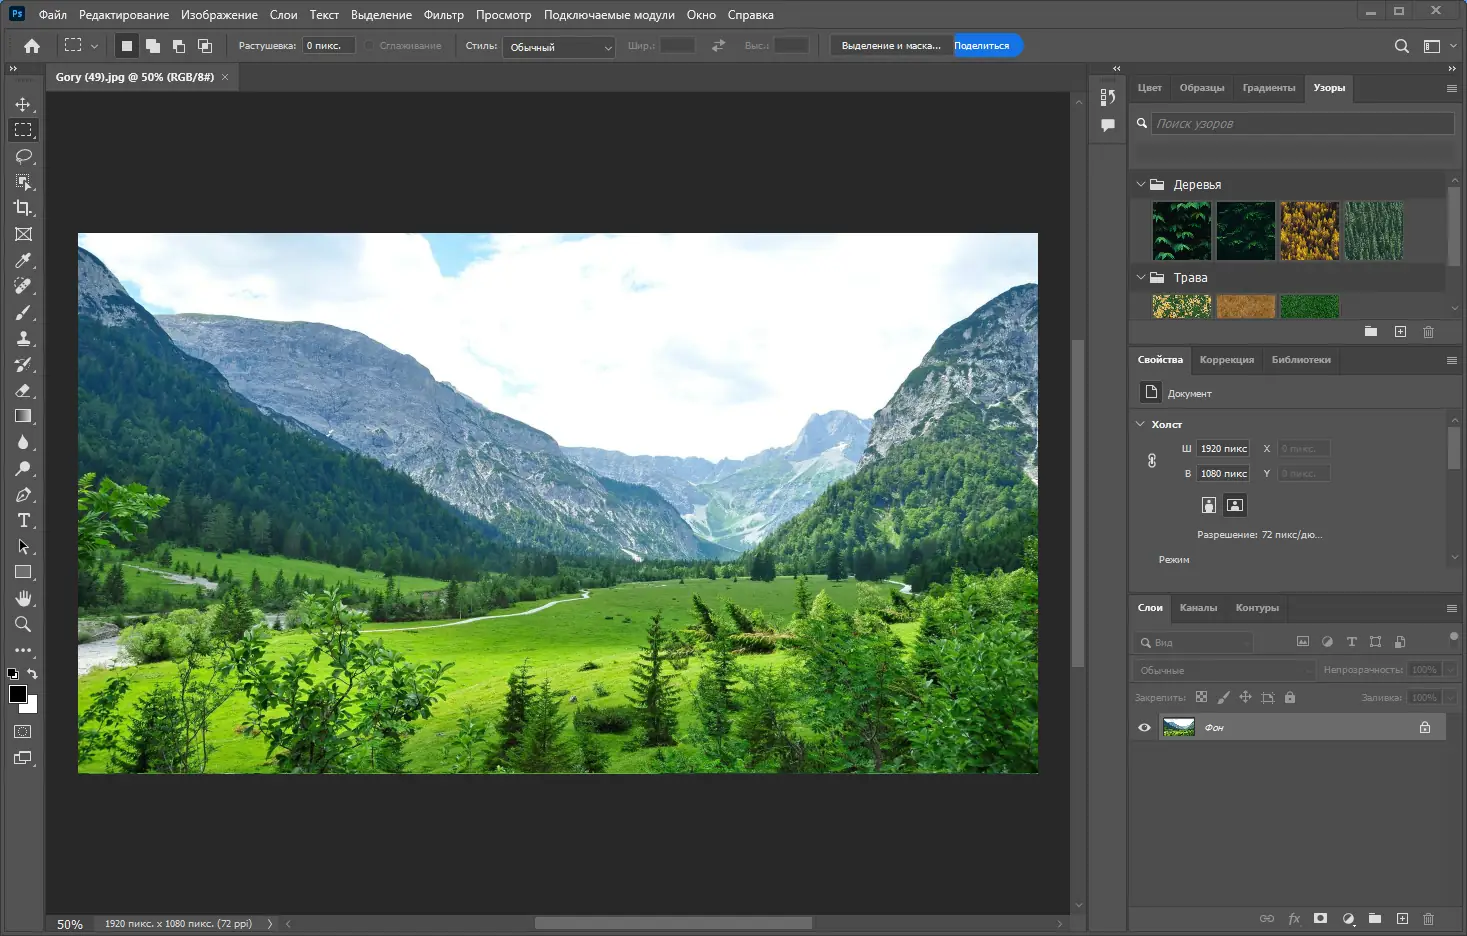Viewport: 1467px width, 936px height.
Task: Select the Lasso tool
Action: tap(23, 156)
